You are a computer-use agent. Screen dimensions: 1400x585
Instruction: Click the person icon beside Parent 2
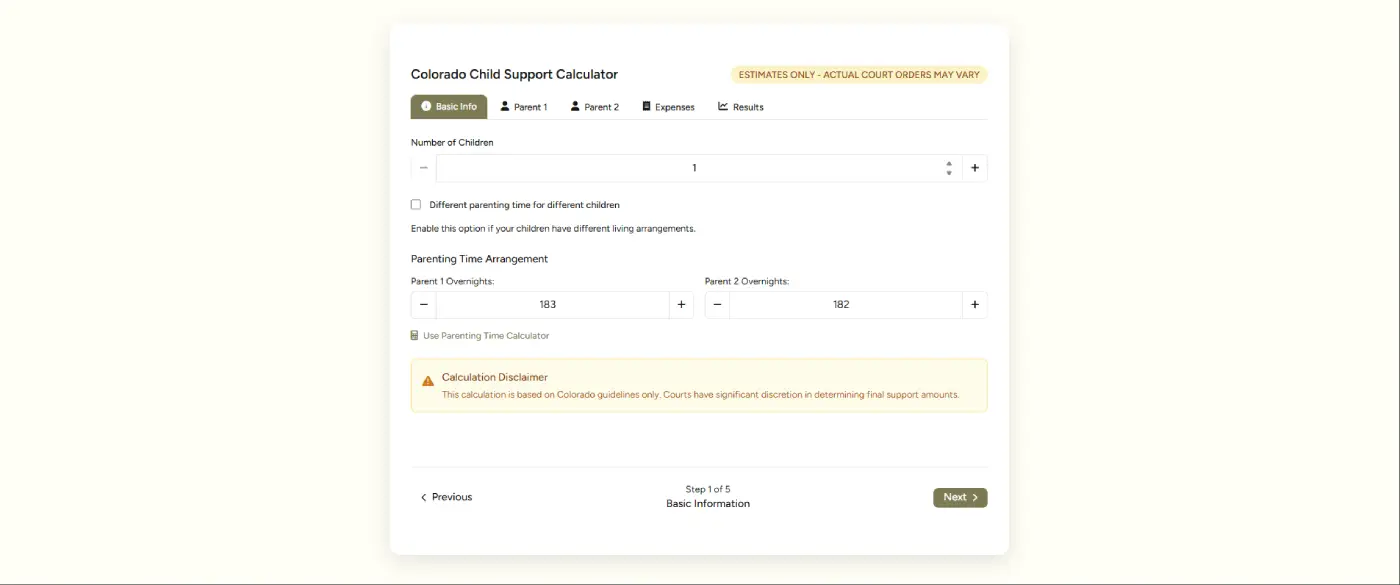pyautogui.click(x=573, y=106)
